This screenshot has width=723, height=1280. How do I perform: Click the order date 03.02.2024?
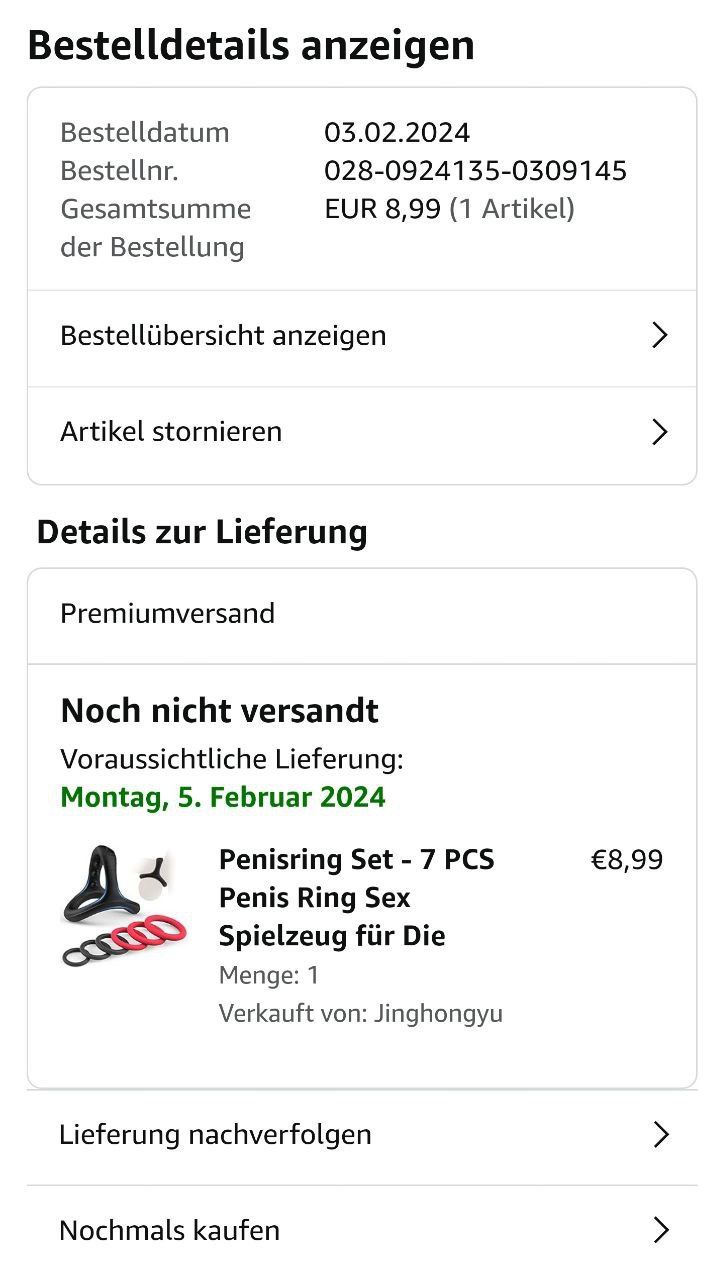[x=397, y=133]
